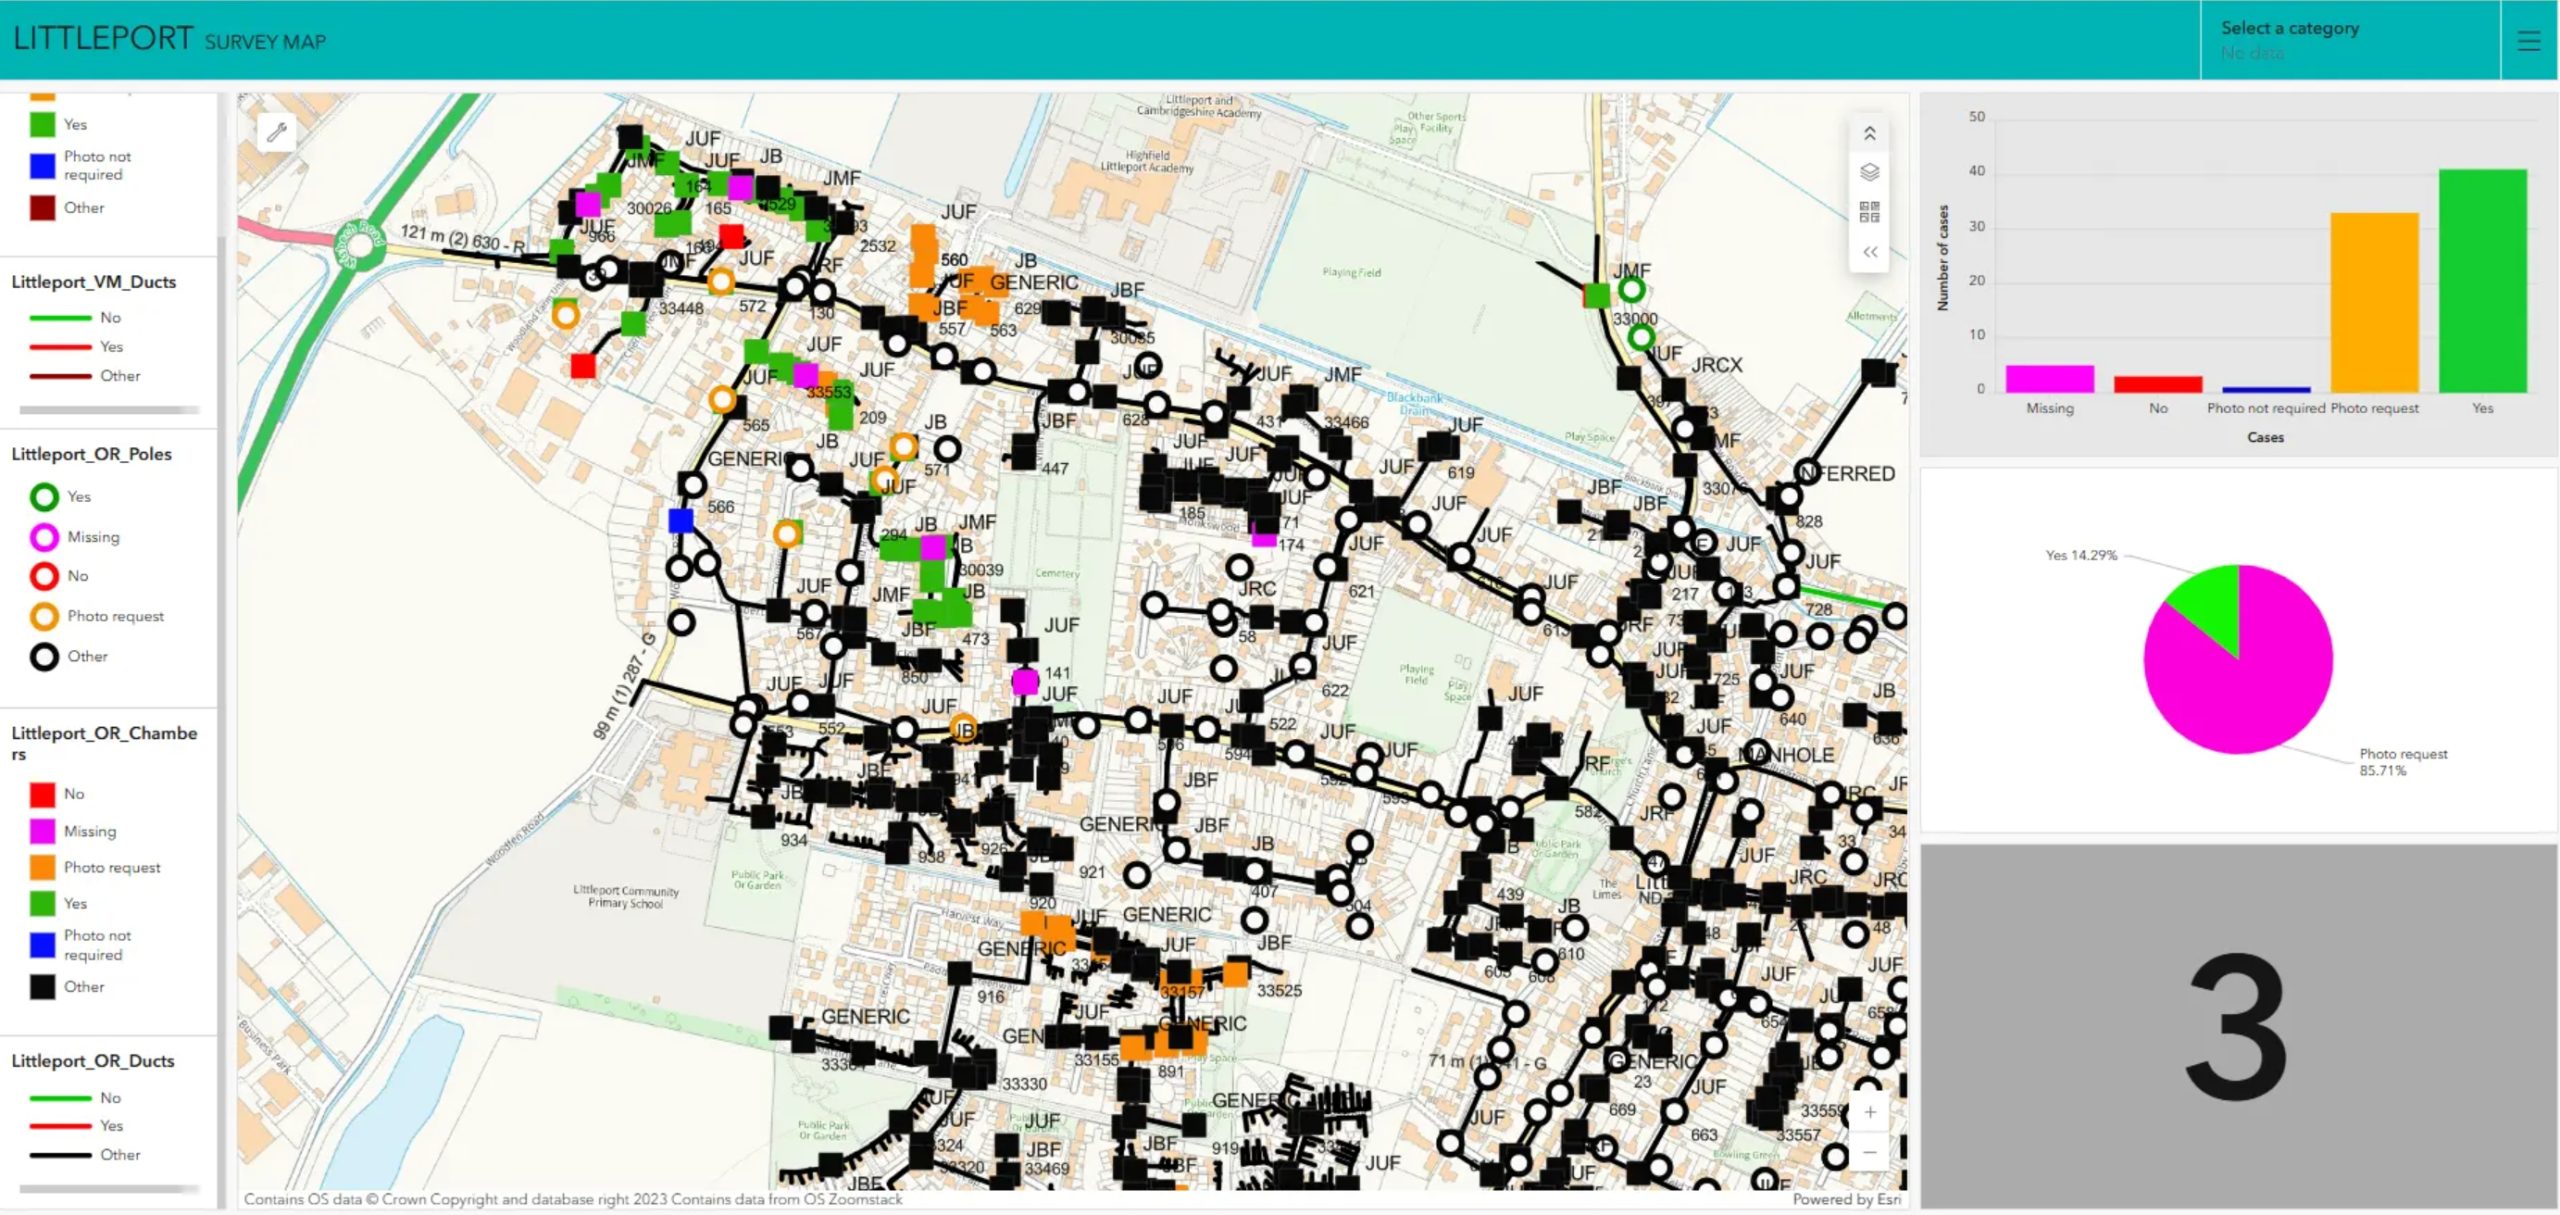Click green No line symbol under Littleport_OR_Ducts
The width and height of the screenshot is (2560, 1215).
(x=60, y=1098)
